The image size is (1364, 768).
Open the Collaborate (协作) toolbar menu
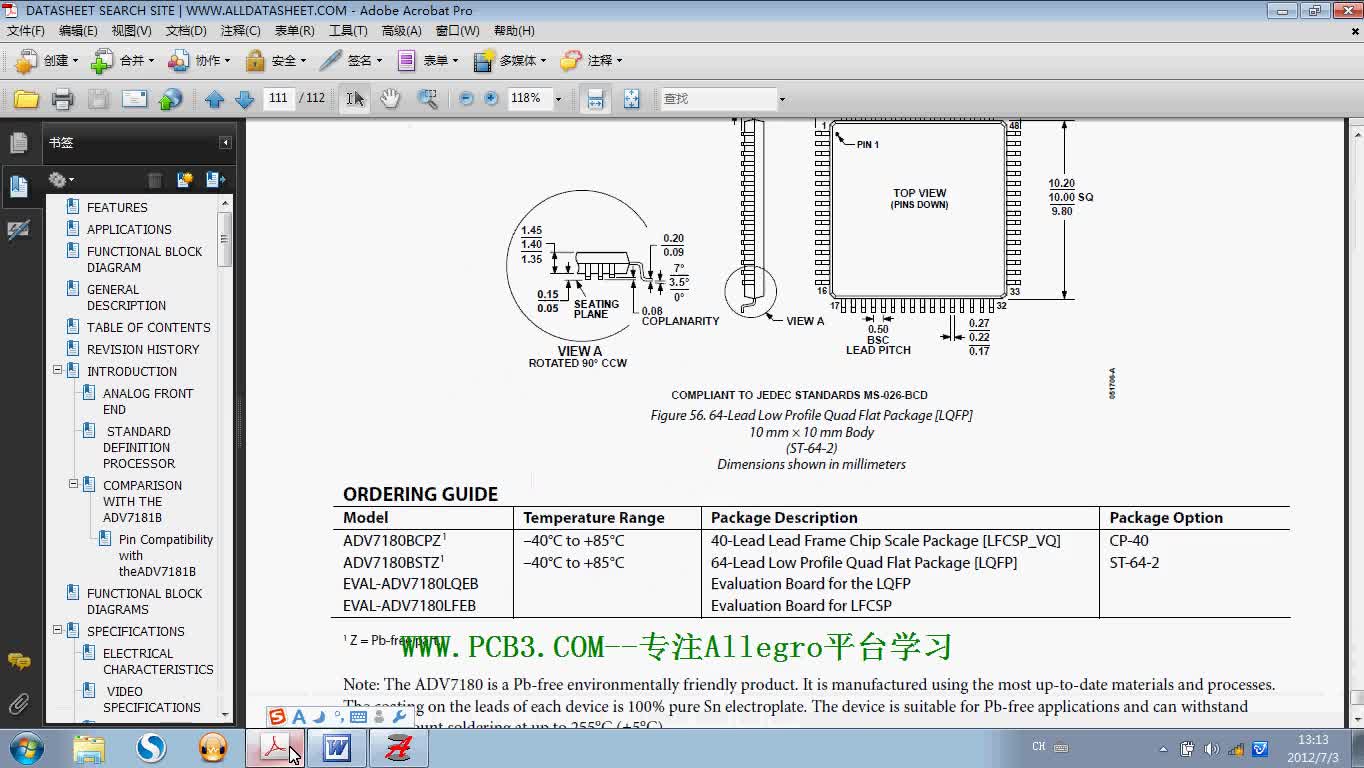click(199, 61)
